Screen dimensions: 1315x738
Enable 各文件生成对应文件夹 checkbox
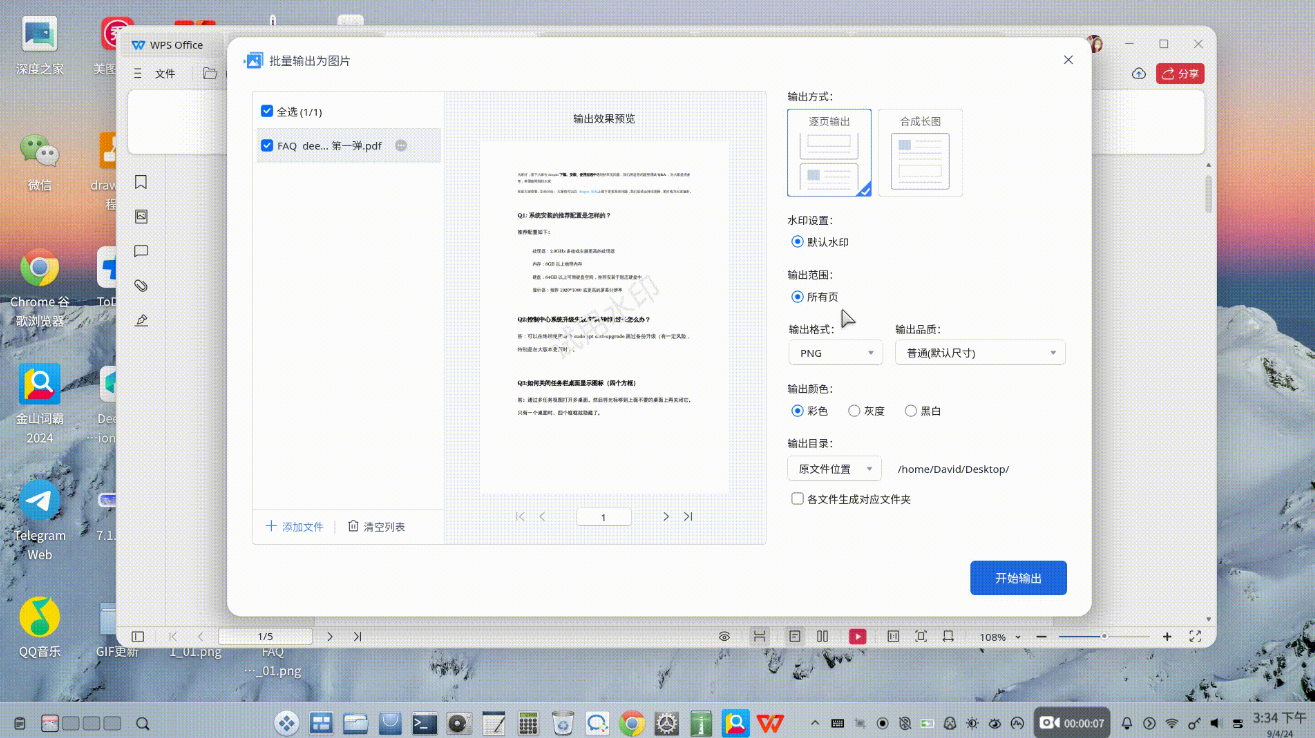click(797, 499)
